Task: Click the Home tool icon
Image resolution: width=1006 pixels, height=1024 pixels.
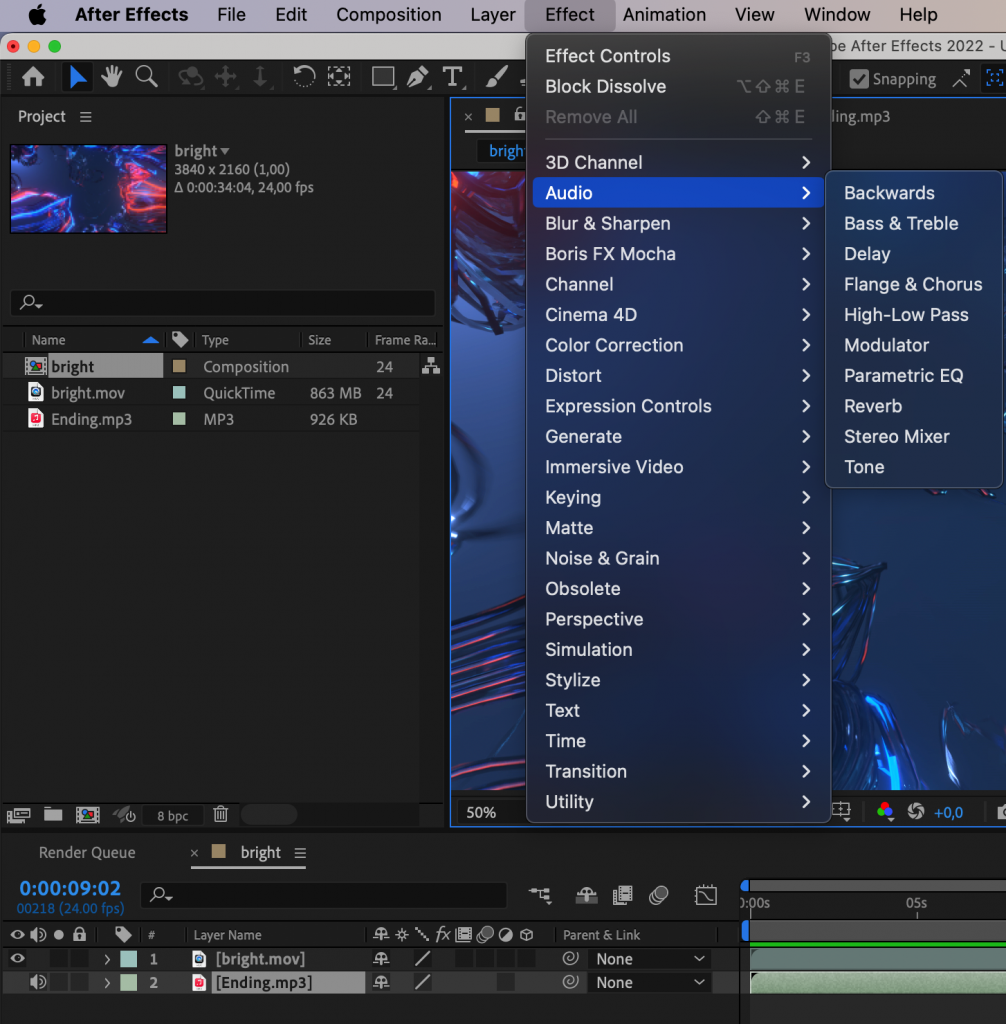Action: pyautogui.click(x=34, y=78)
